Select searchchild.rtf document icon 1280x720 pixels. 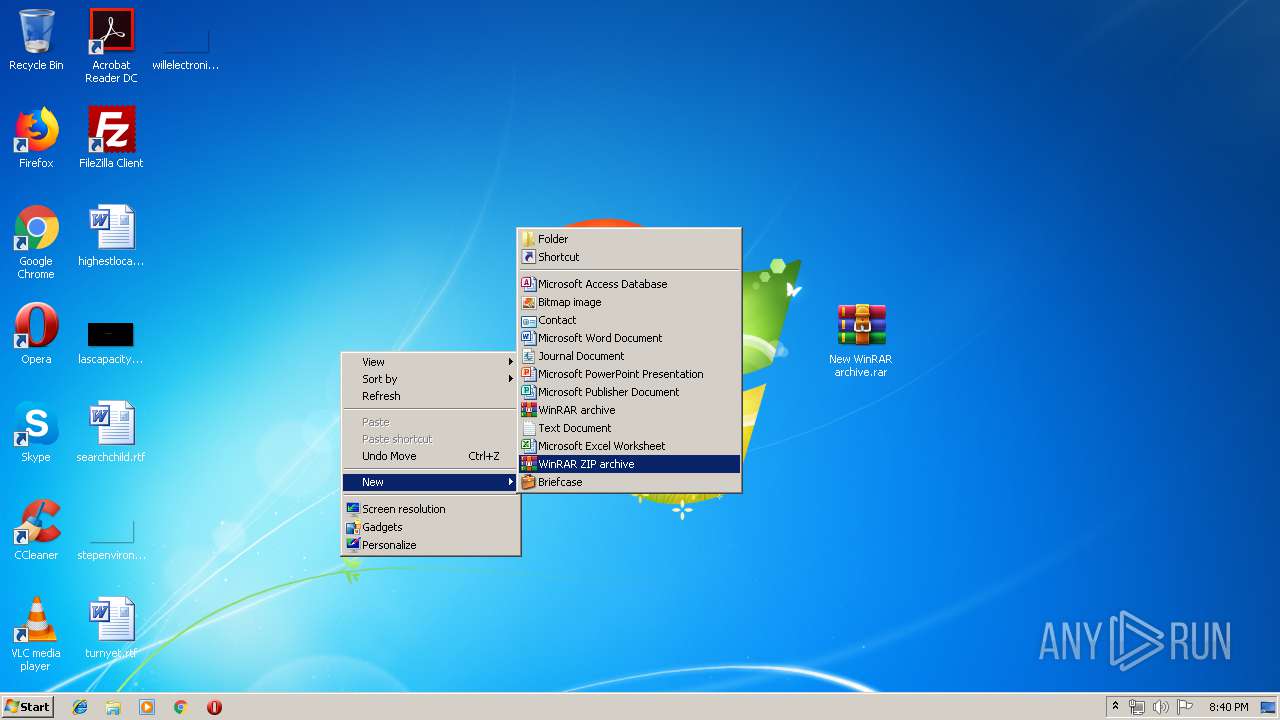pyautogui.click(x=111, y=432)
